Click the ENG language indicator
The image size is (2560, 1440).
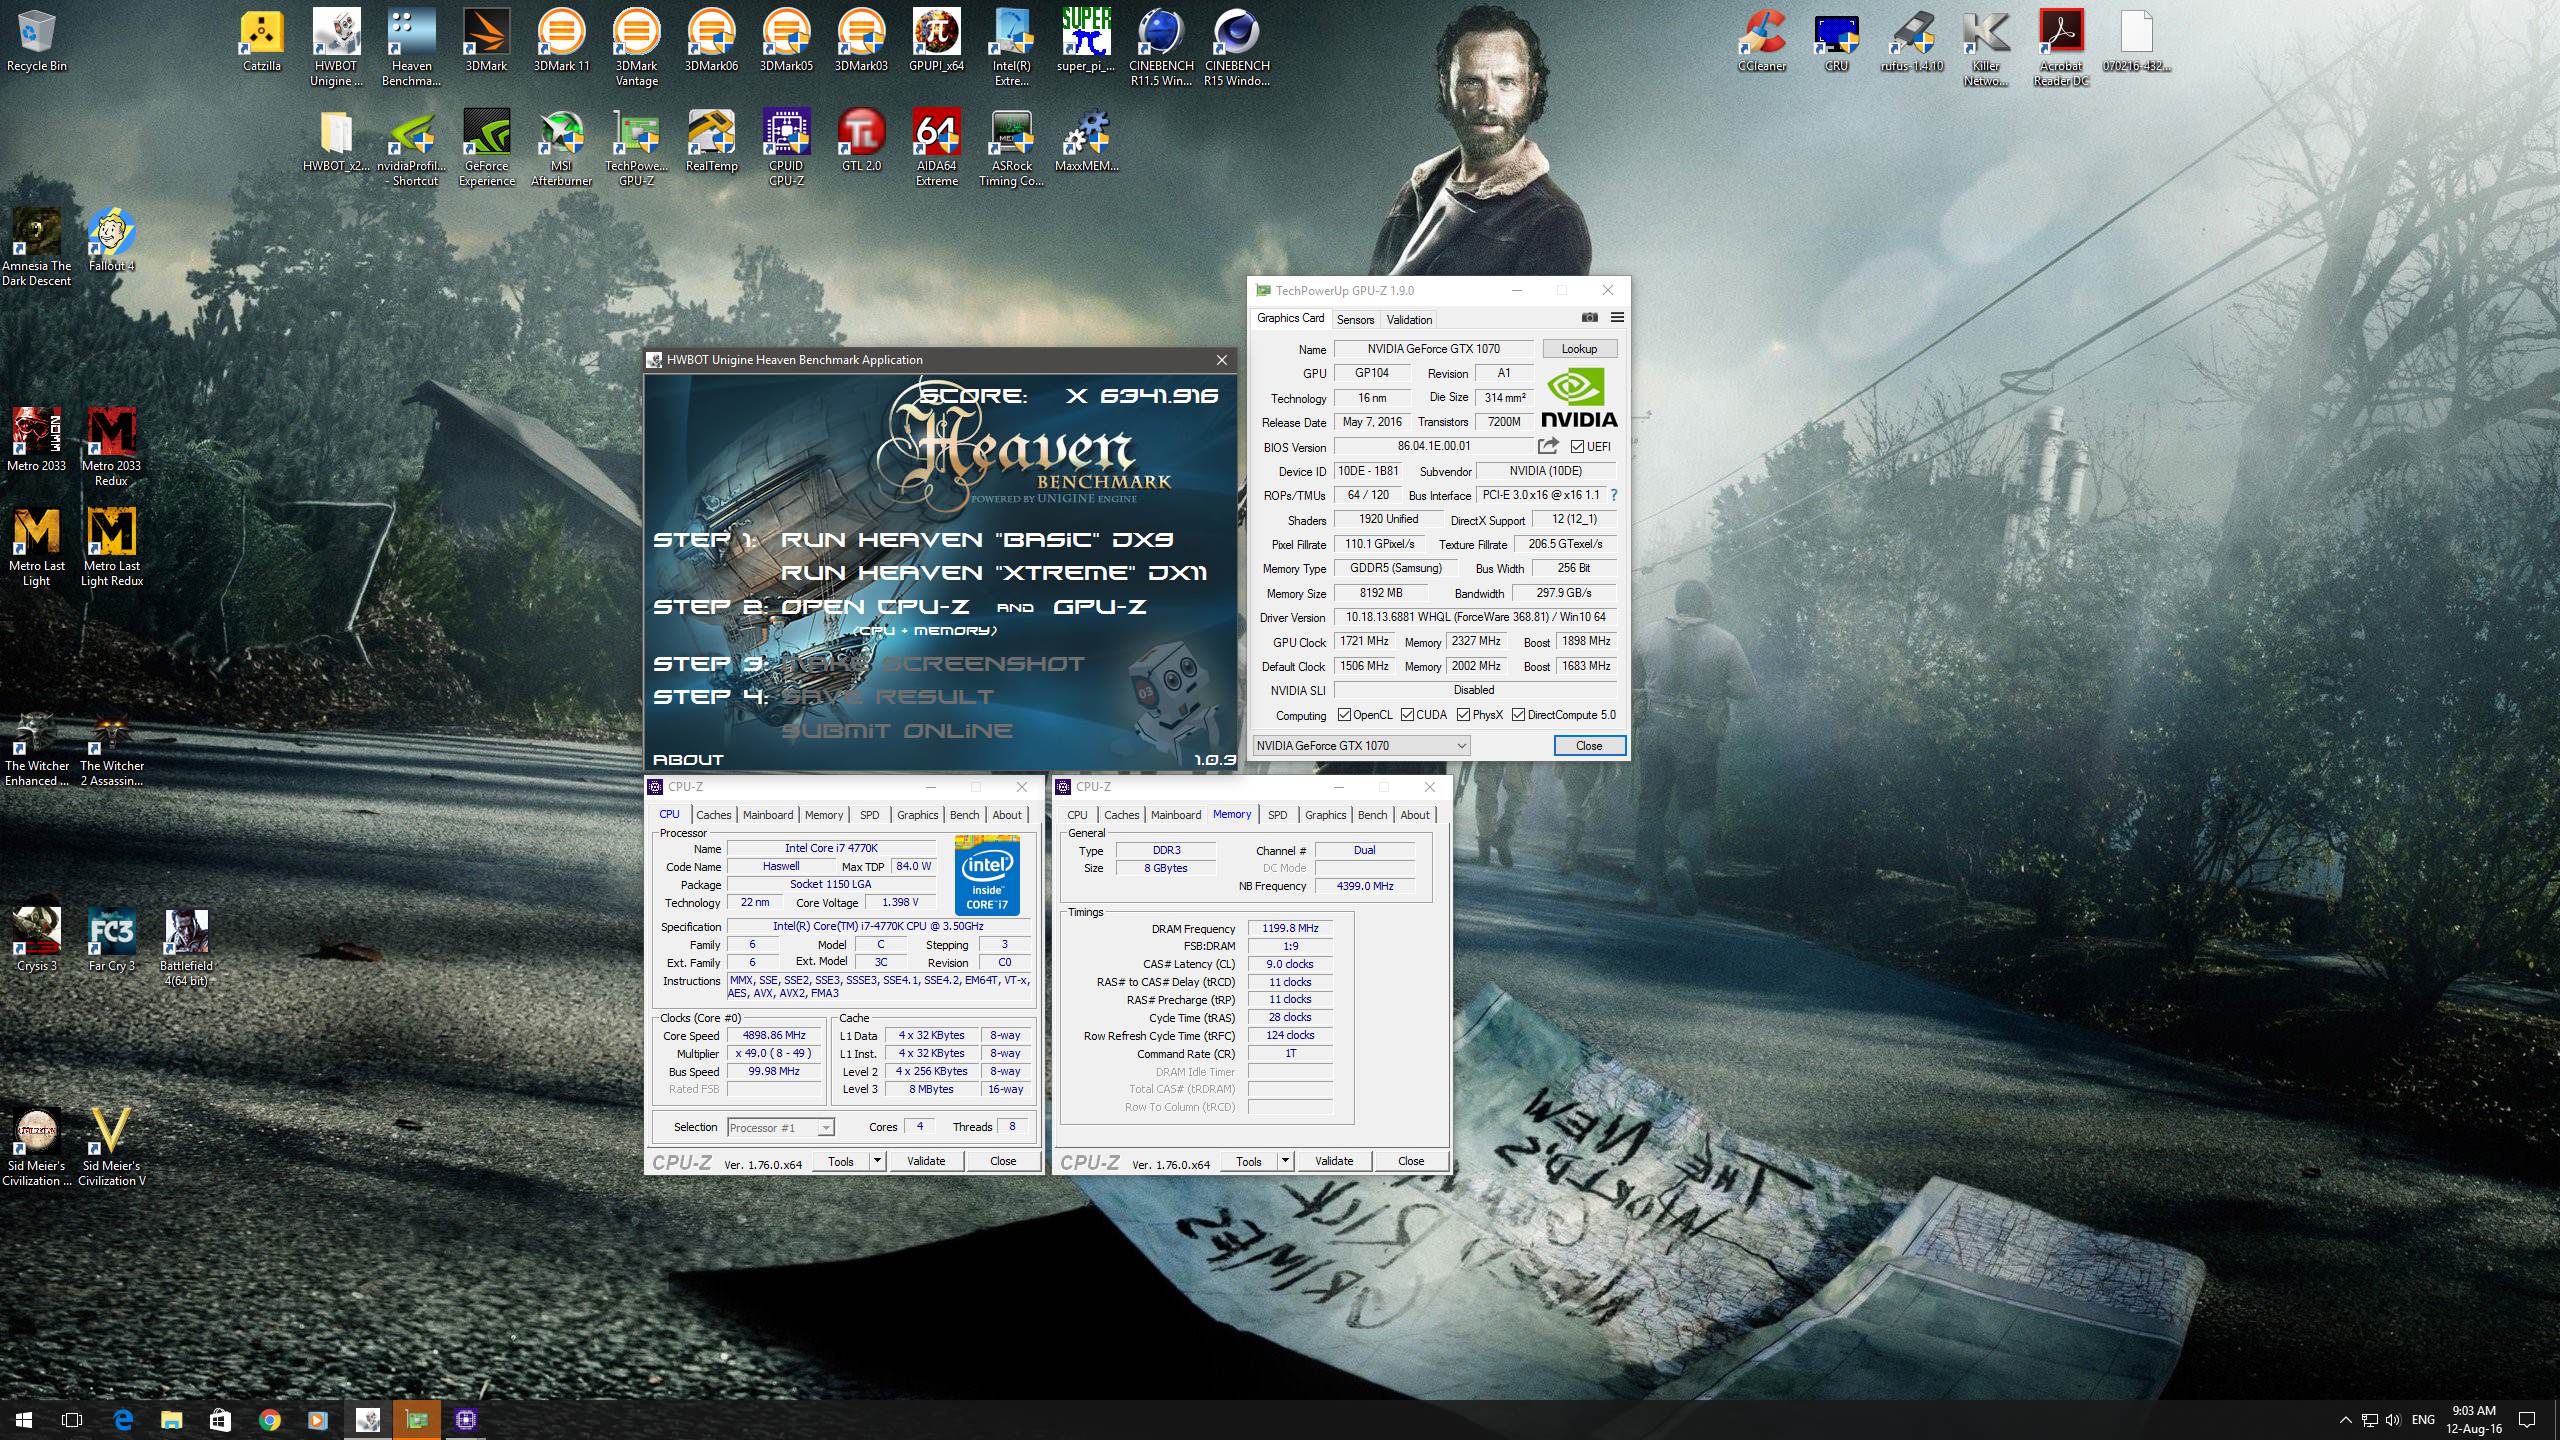tap(2423, 1420)
